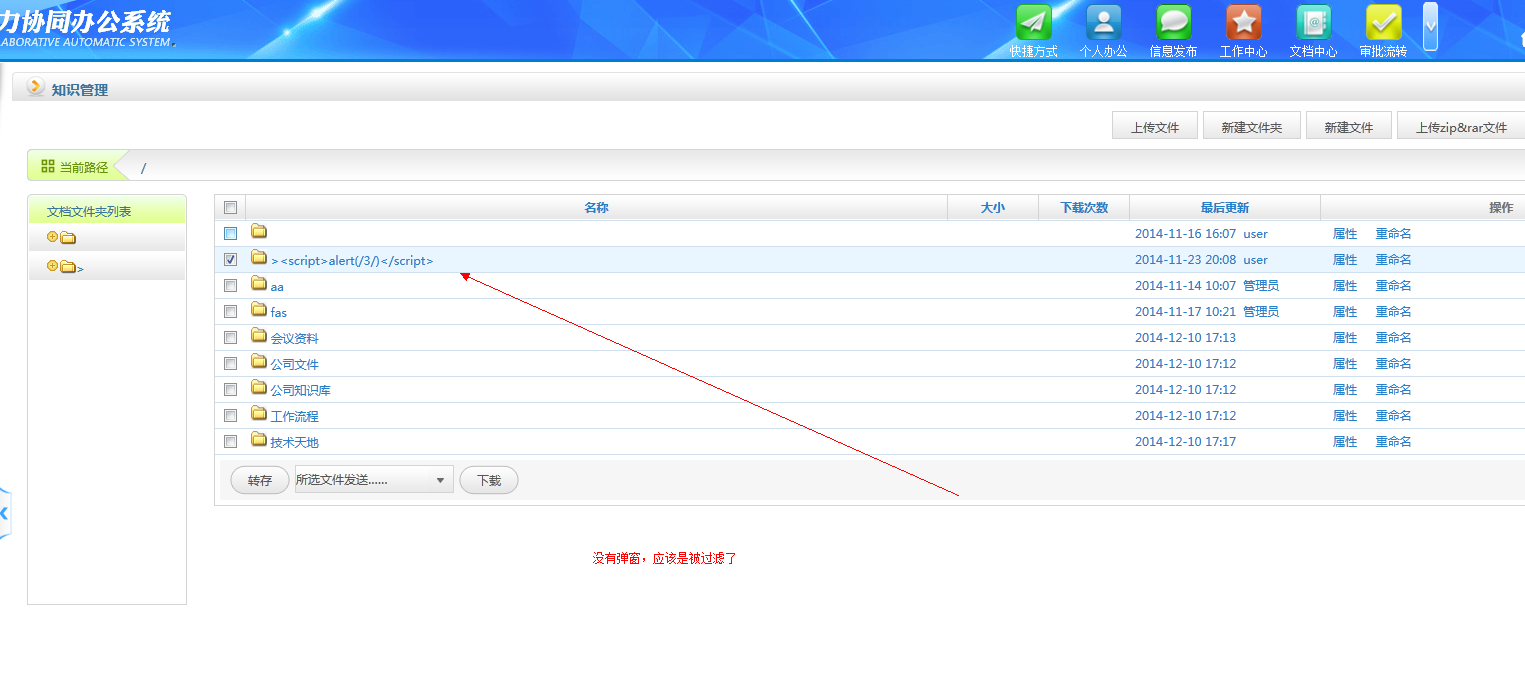Open 属性 for folder aa
The height and width of the screenshot is (685, 1525).
coord(1345,286)
